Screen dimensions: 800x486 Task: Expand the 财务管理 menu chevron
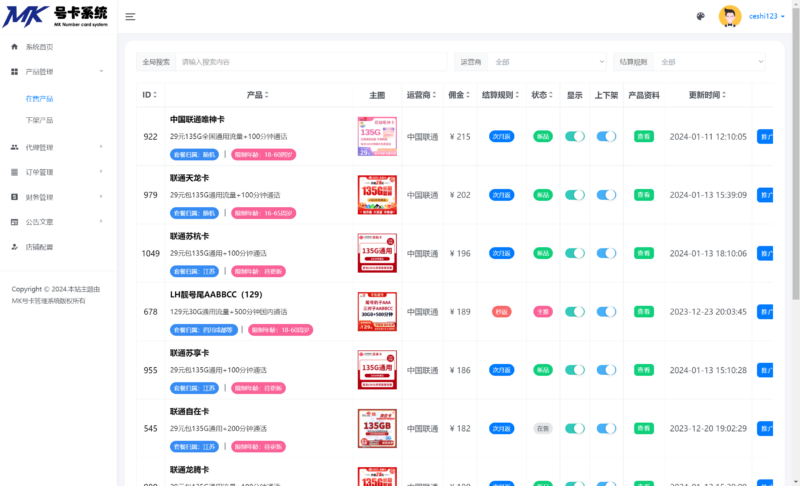(x=101, y=197)
